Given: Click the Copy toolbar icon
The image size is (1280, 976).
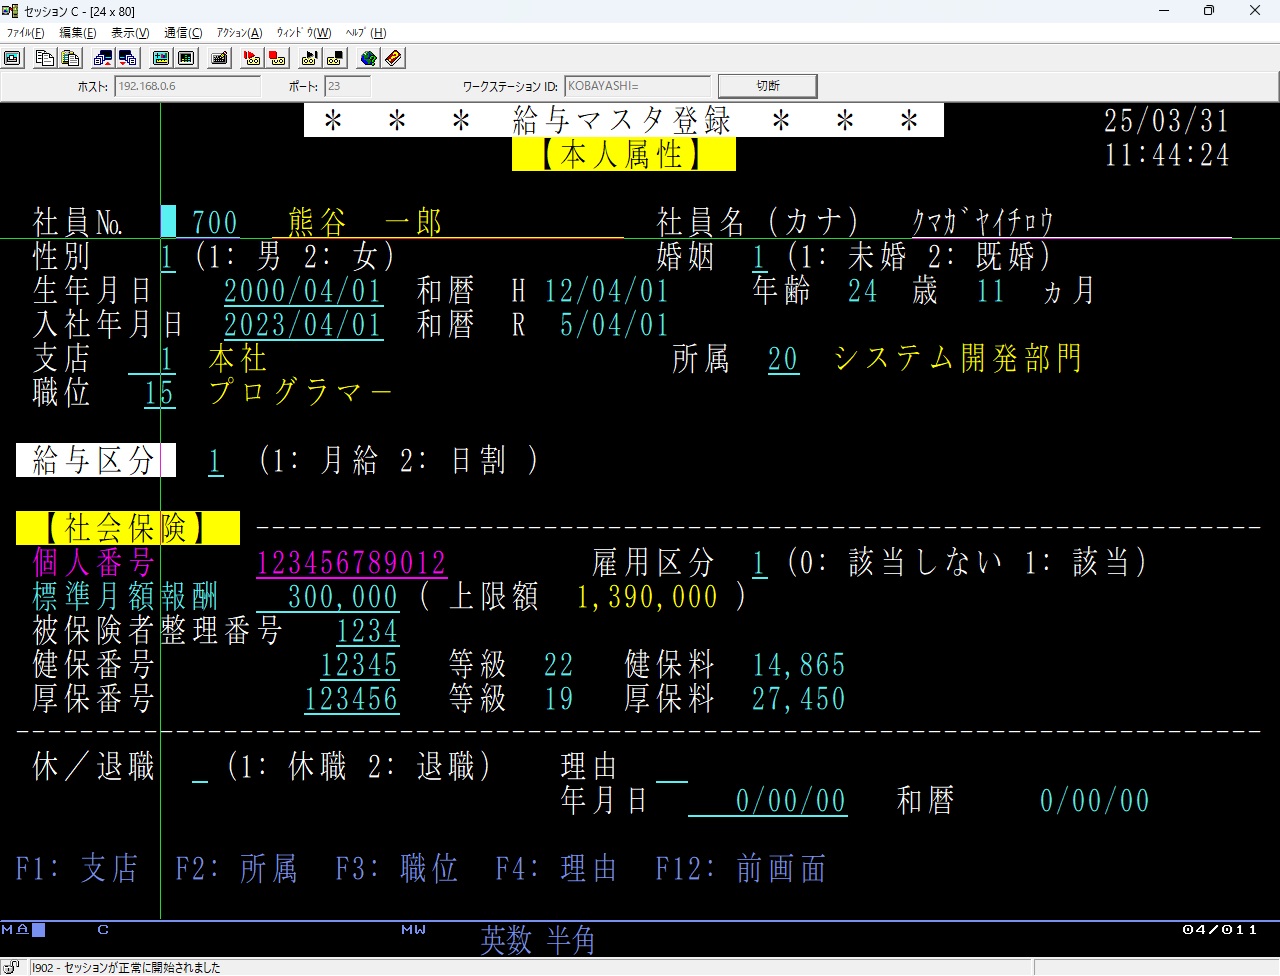Looking at the screenshot, I should pos(44,58).
